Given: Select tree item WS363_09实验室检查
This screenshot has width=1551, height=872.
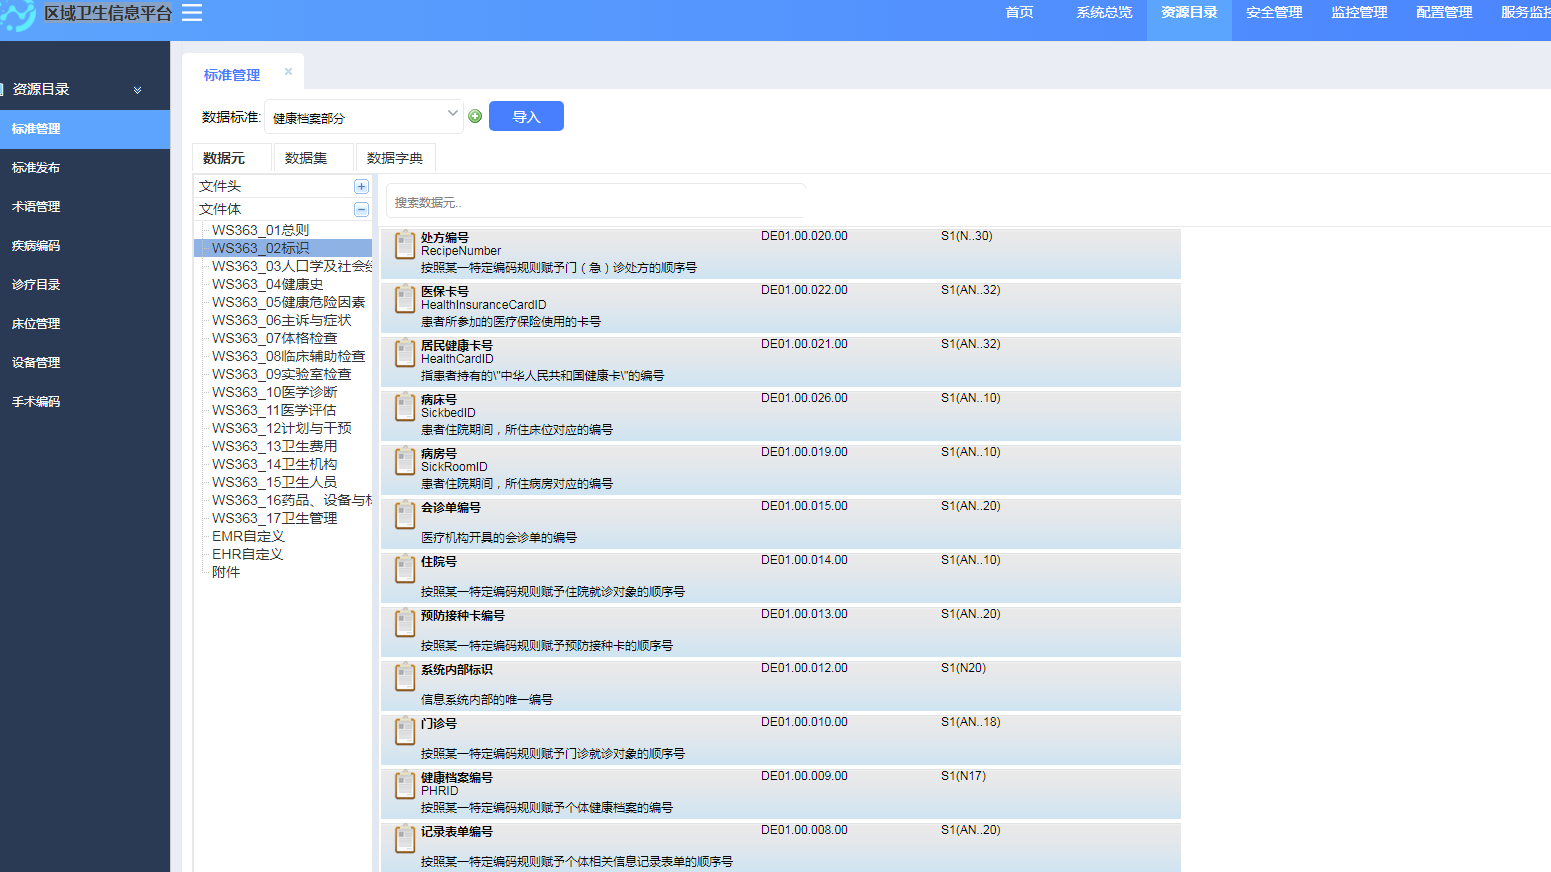Looking at the screenshot, I should pyautogui.click(x=281, y=374).
